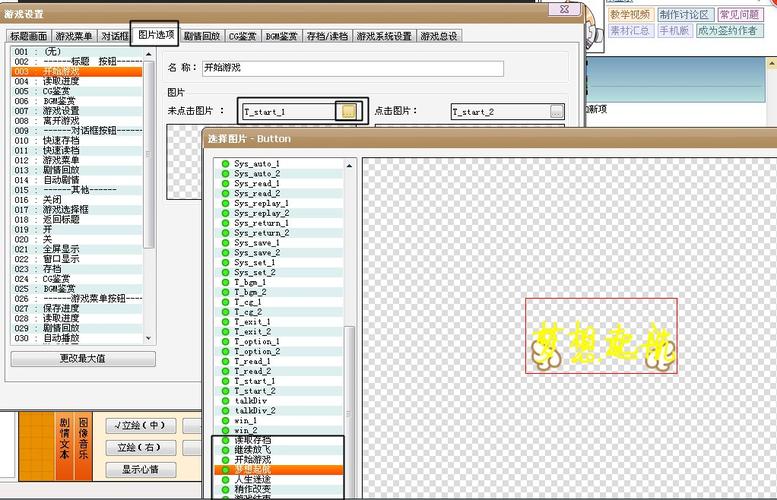Select list row 017 游戏选择框
The width and height of the screenshot is (777, 500).
click(77, 210)
